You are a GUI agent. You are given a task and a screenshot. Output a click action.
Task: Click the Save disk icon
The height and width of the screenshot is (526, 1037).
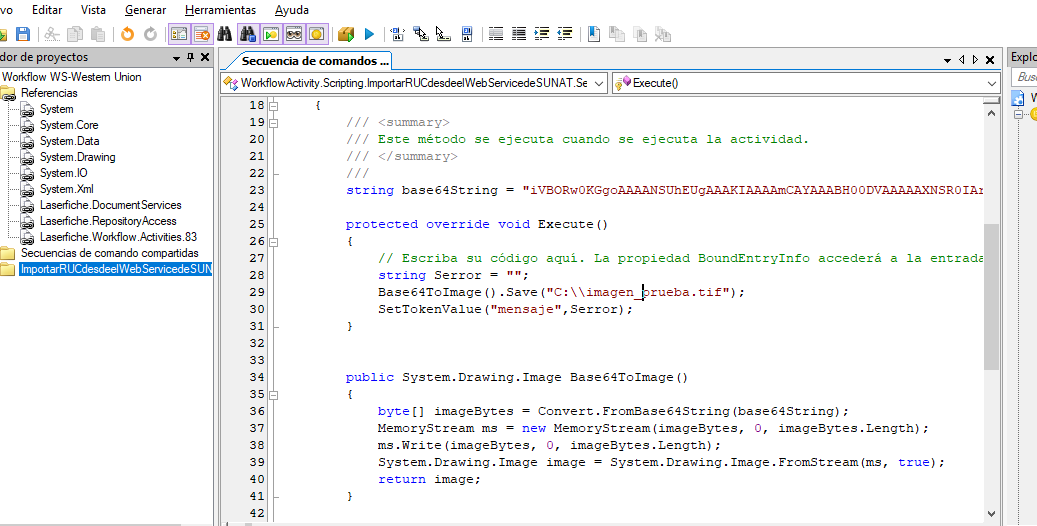pos(21,34)
